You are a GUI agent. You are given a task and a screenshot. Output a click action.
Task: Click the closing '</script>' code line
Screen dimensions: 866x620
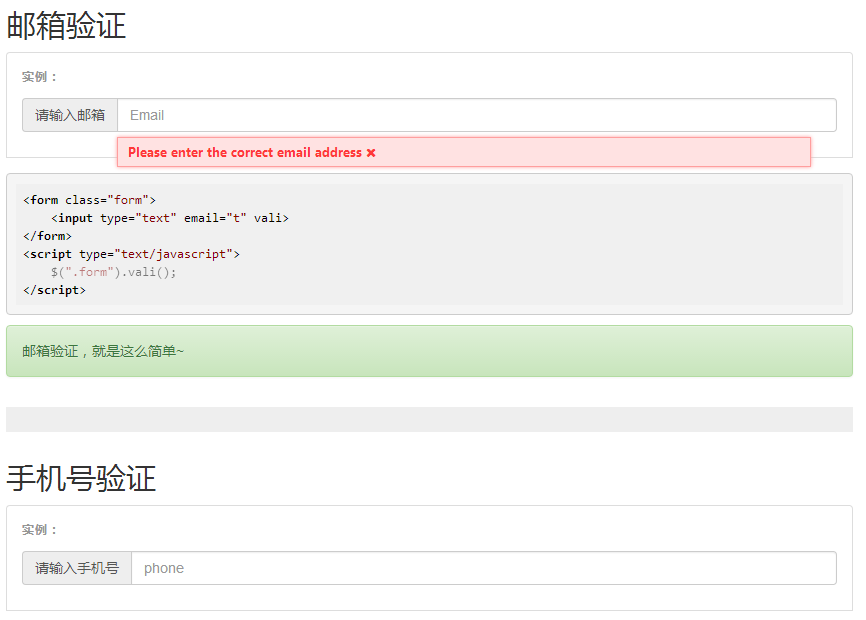(55, 290)
